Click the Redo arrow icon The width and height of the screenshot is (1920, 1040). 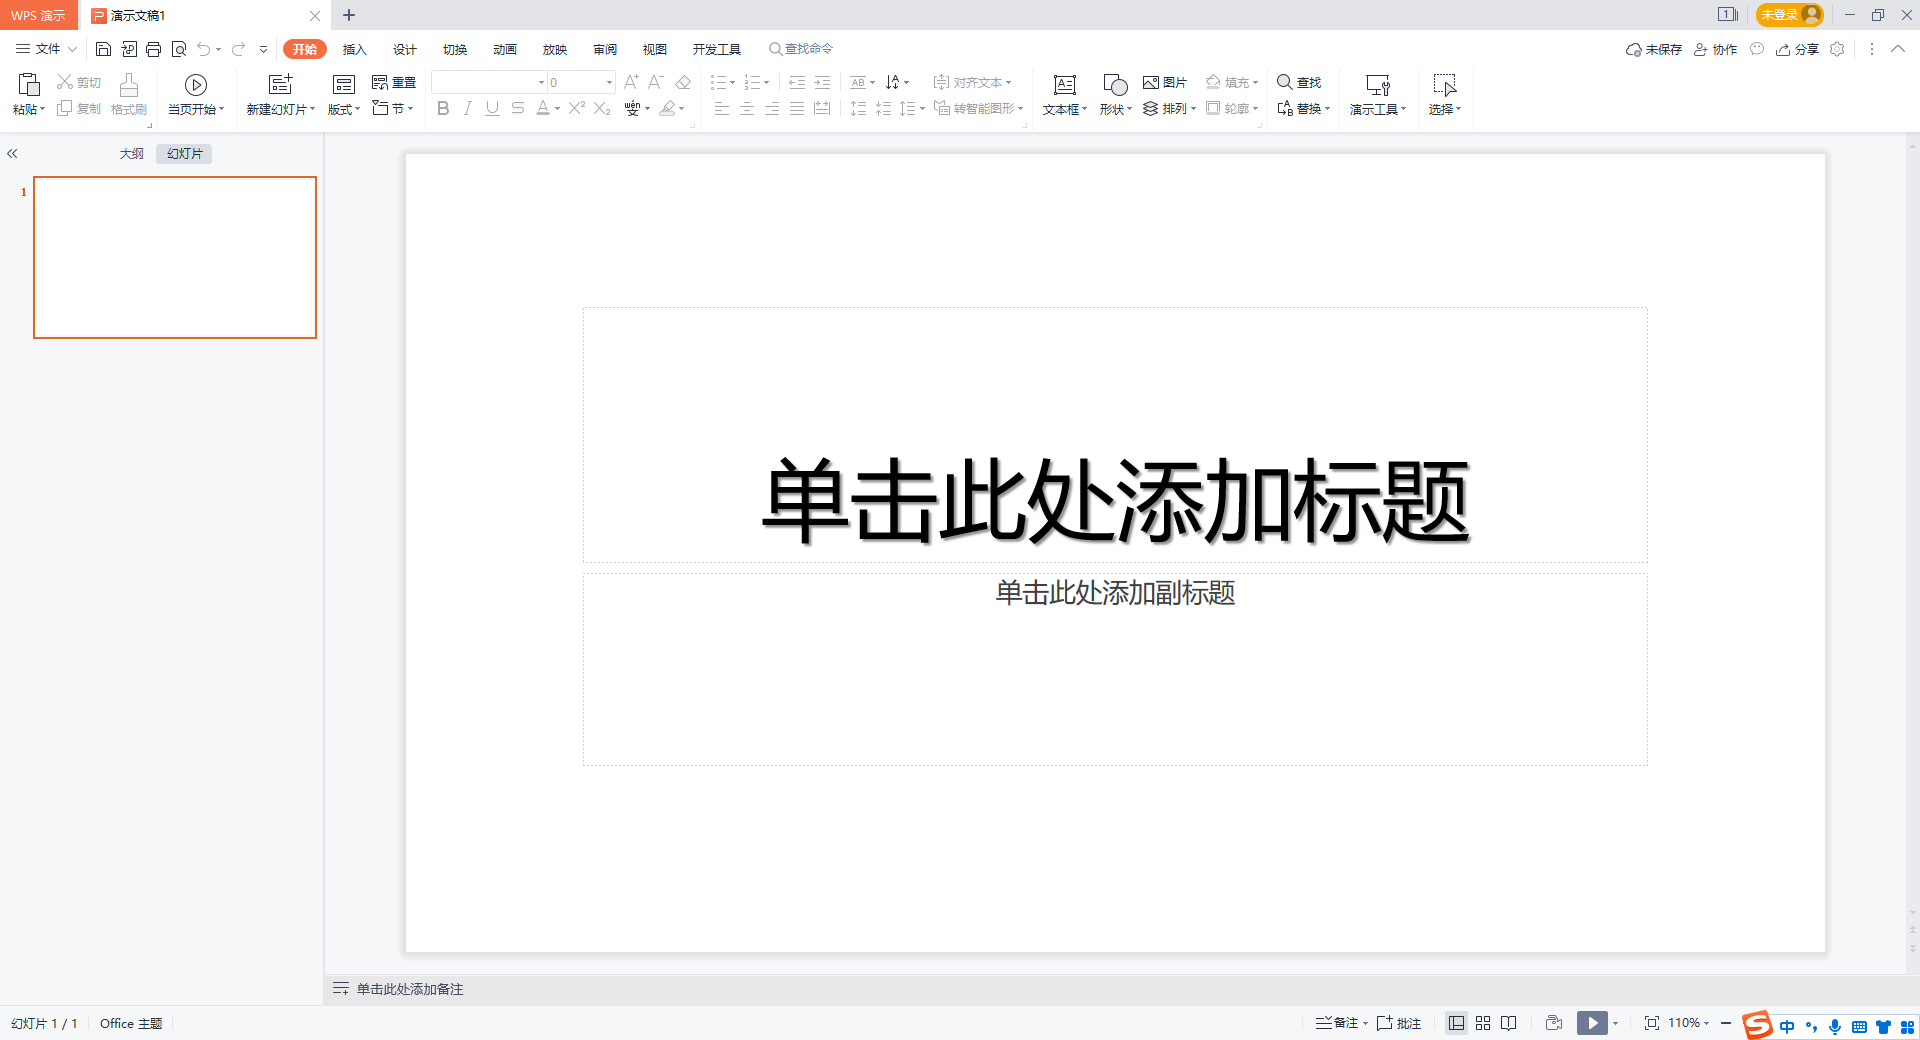(238, 49)
